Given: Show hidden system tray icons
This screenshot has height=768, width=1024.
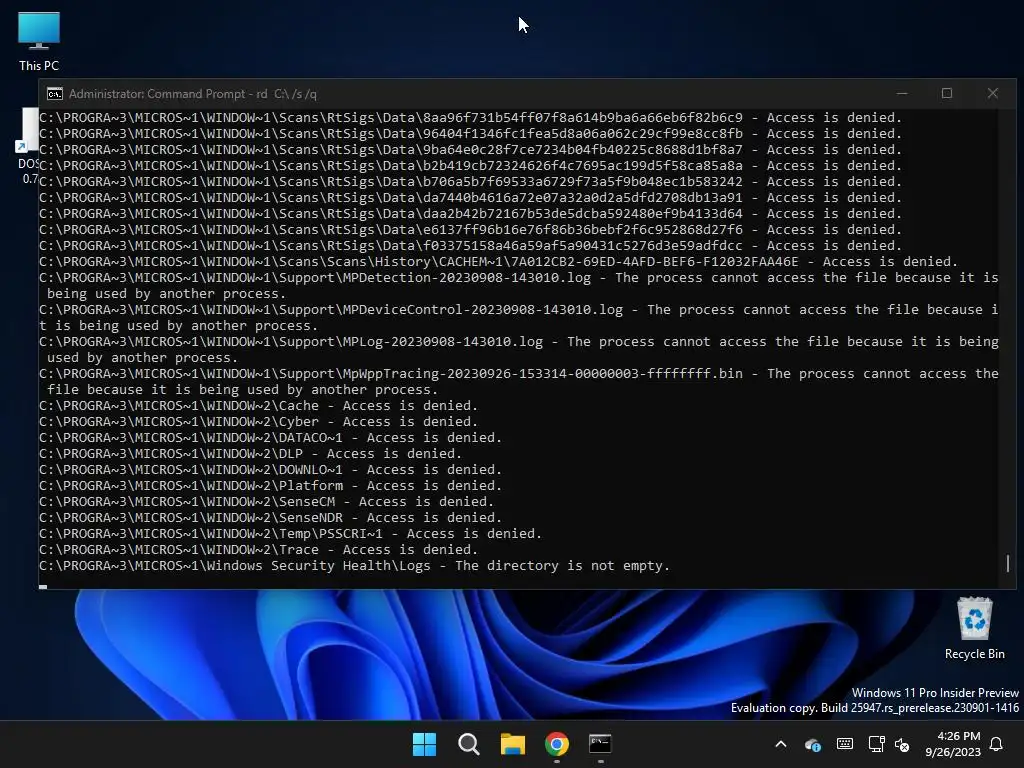Looking at the screenshot, I should point(780,744).
